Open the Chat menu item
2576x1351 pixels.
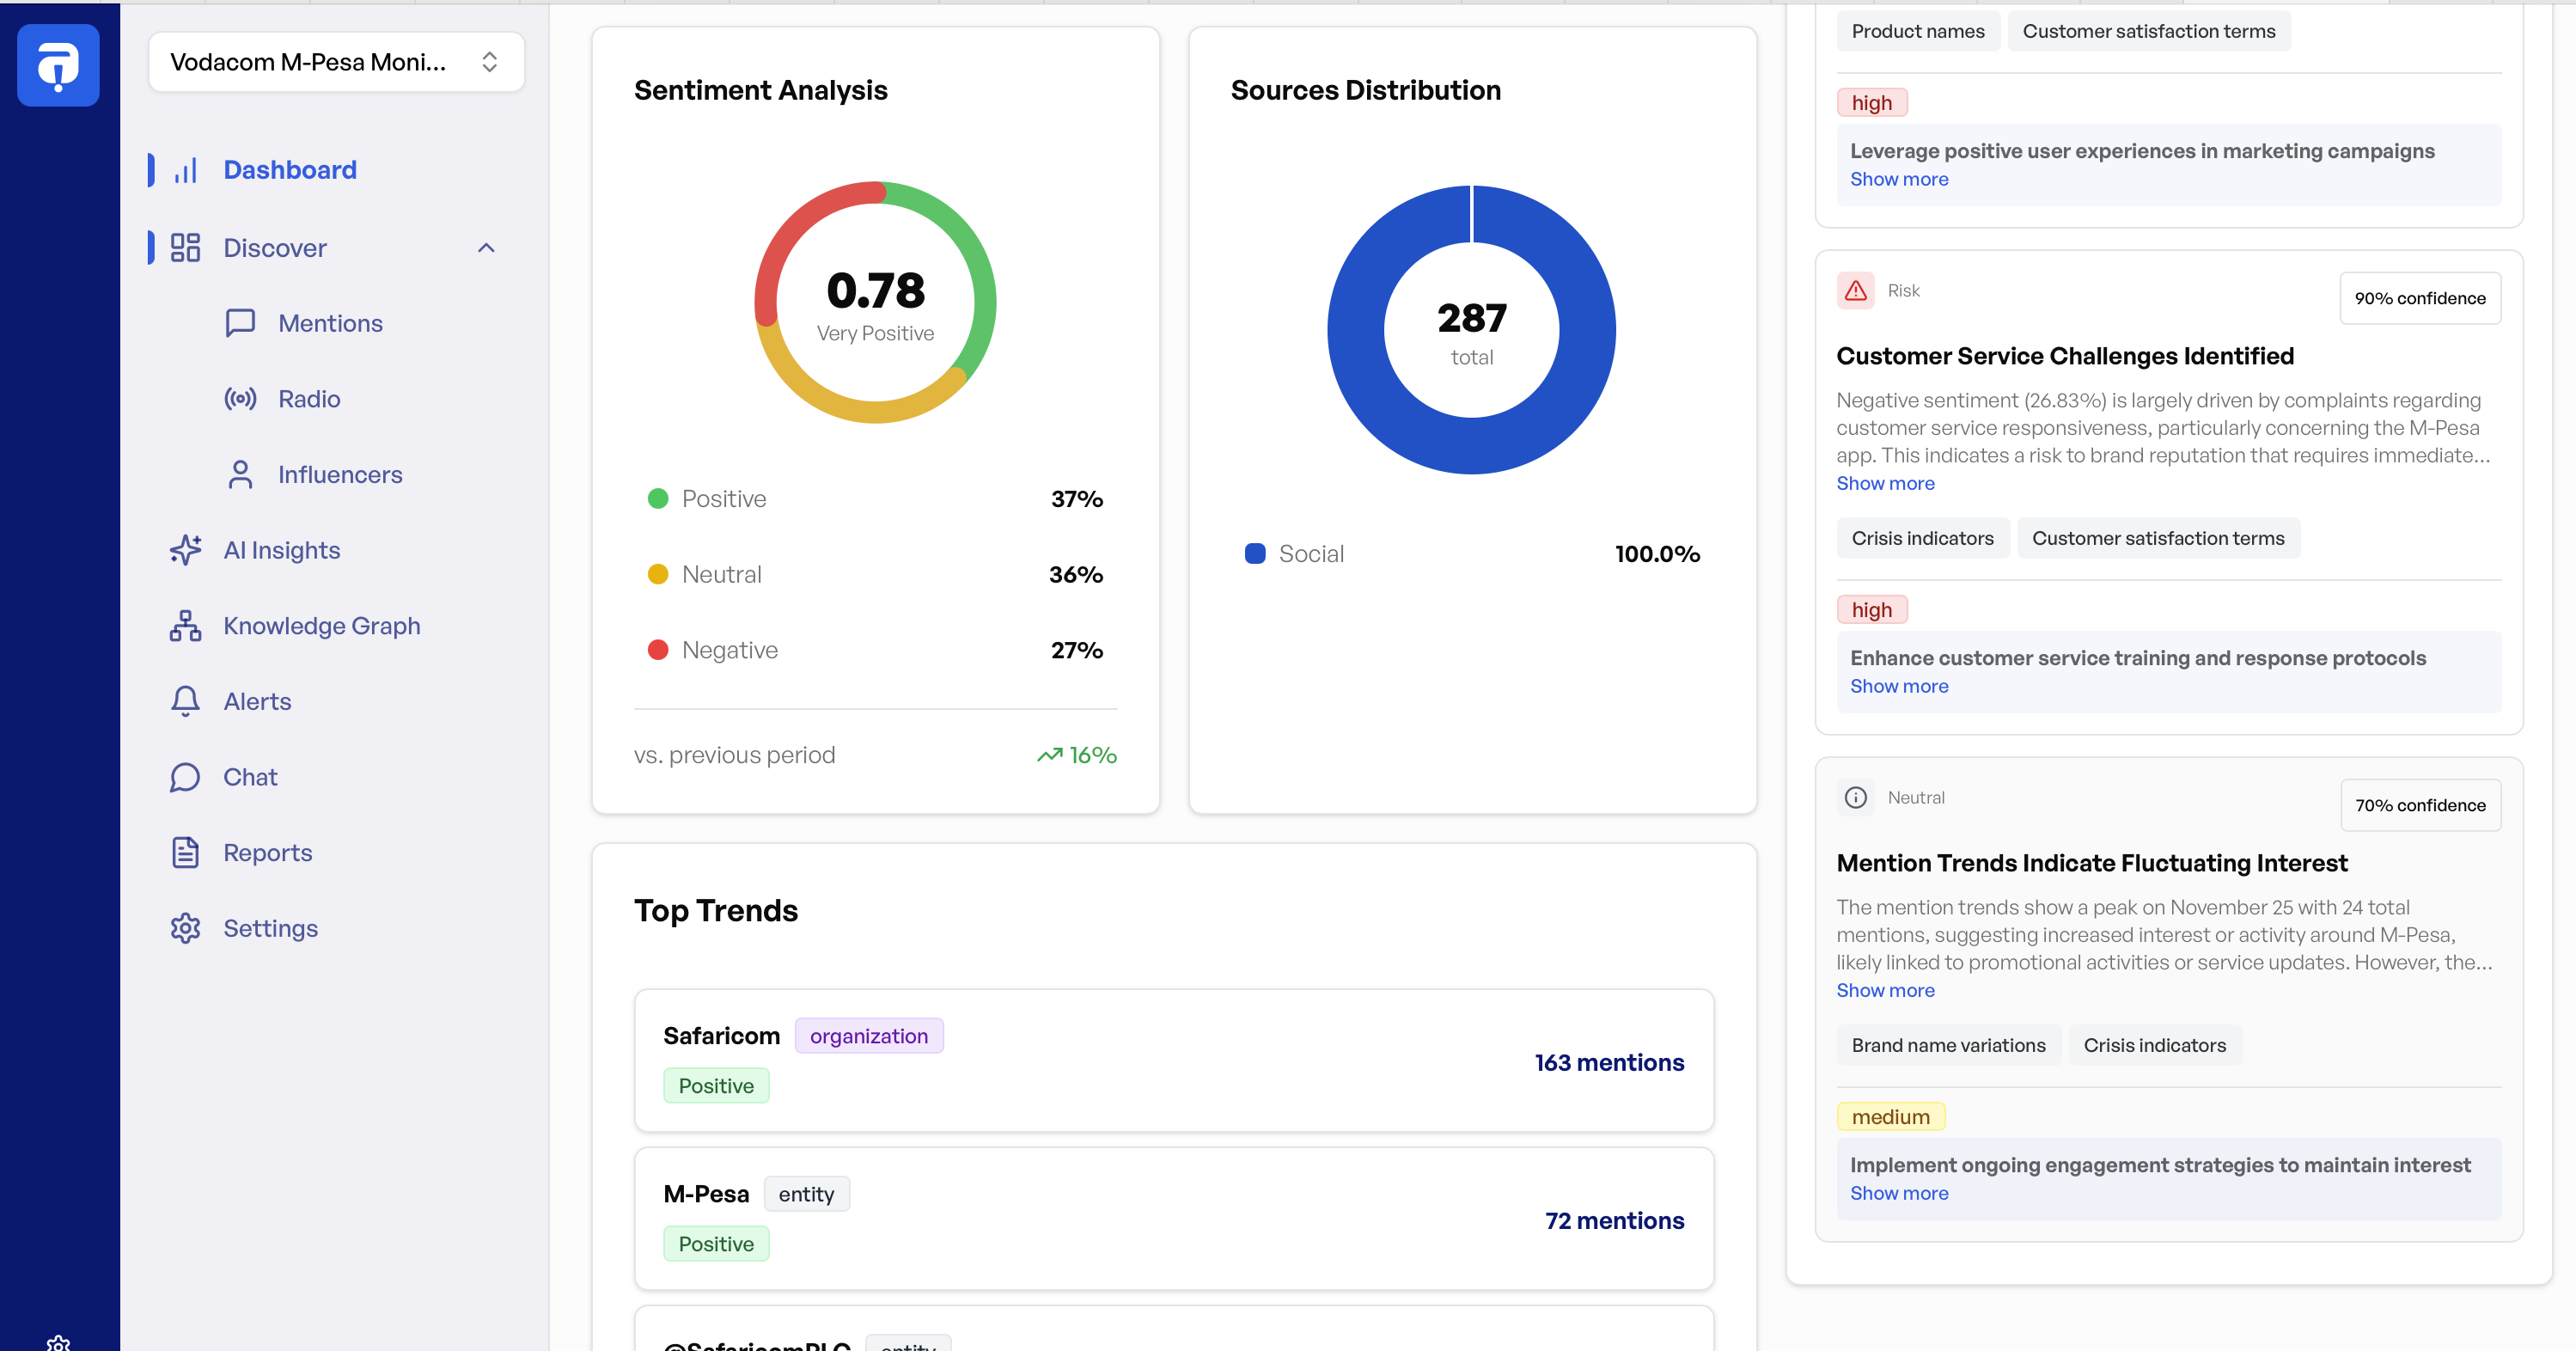250,777
